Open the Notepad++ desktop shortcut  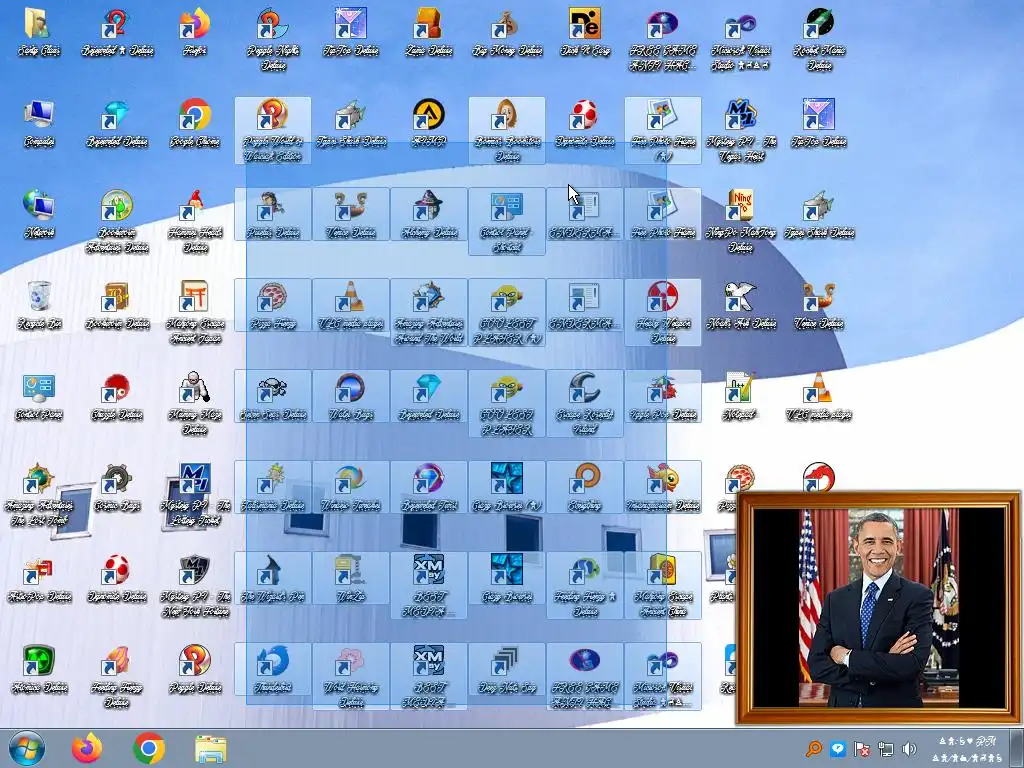(x=741, y=396)
